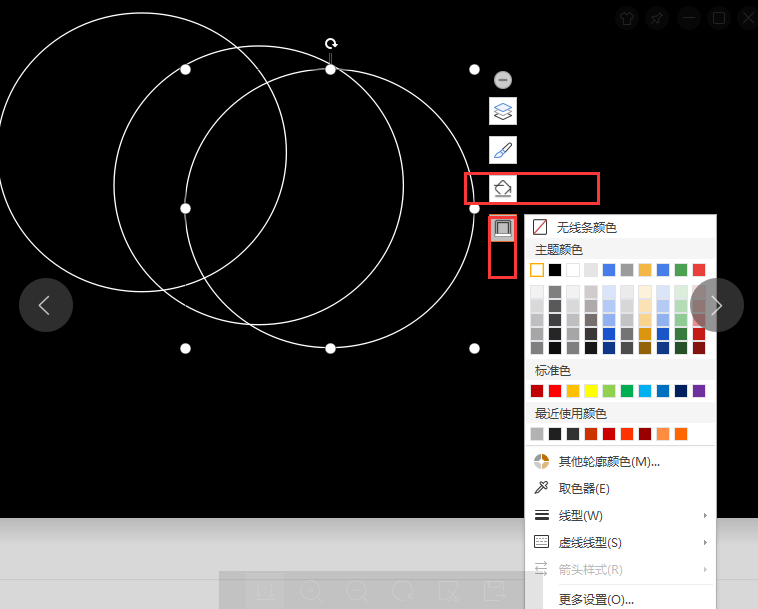Screen dimensions: 758x609
Task: Click the layers stack icon beside shape
Action: point(503,112)
